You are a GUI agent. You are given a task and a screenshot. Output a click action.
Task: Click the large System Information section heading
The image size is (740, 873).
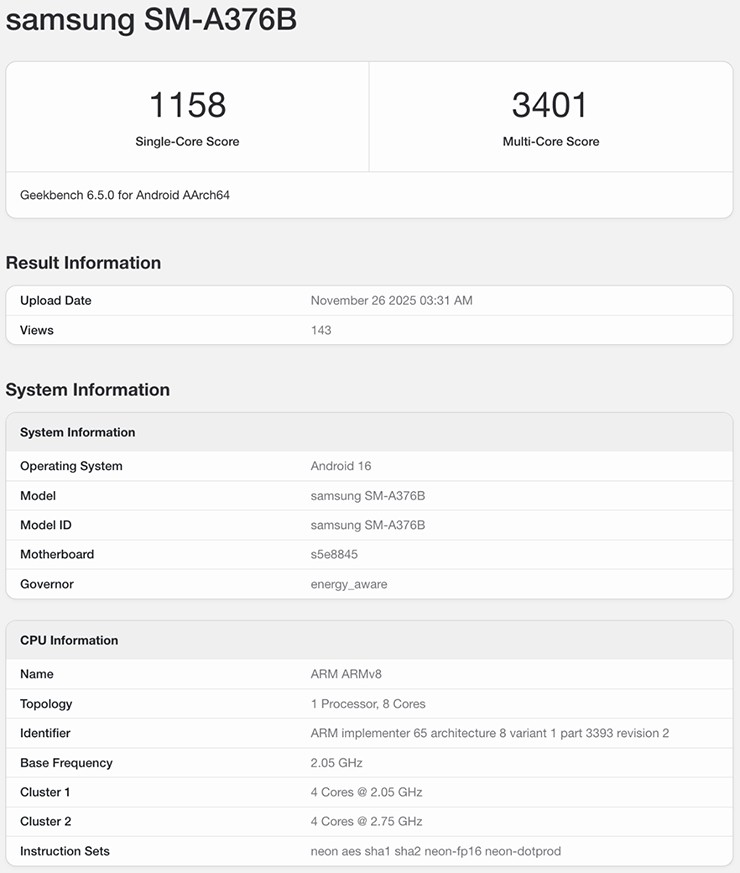(x=87, y=390)
